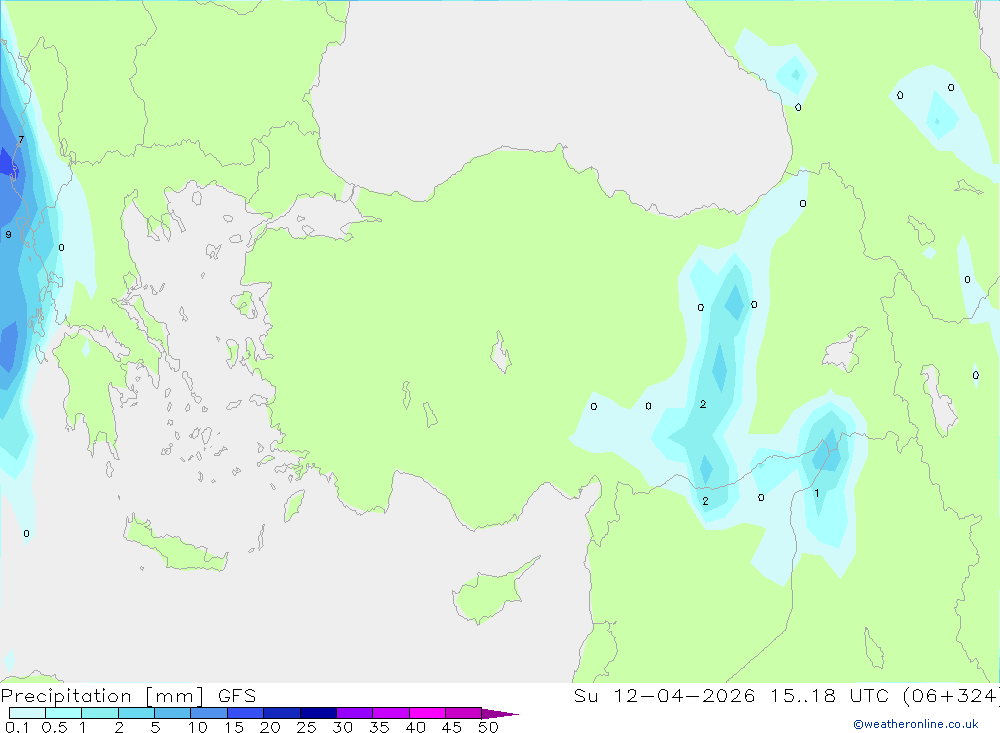The height and width of the screenshot is (733, 1000).
Task: Click the 30–35 mm violet legend box
Action: click(355, 713)
